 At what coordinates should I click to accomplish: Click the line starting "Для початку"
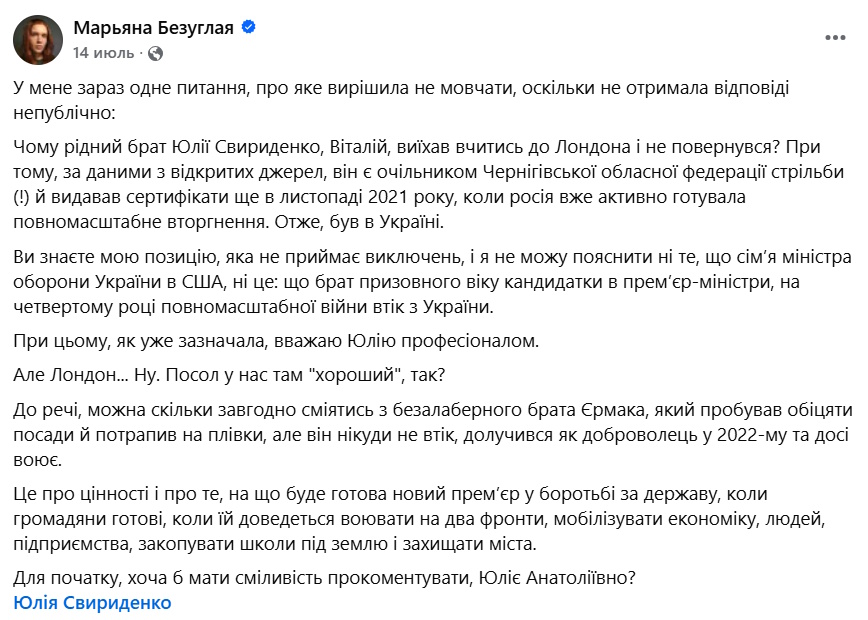click(x=325, y=577)
